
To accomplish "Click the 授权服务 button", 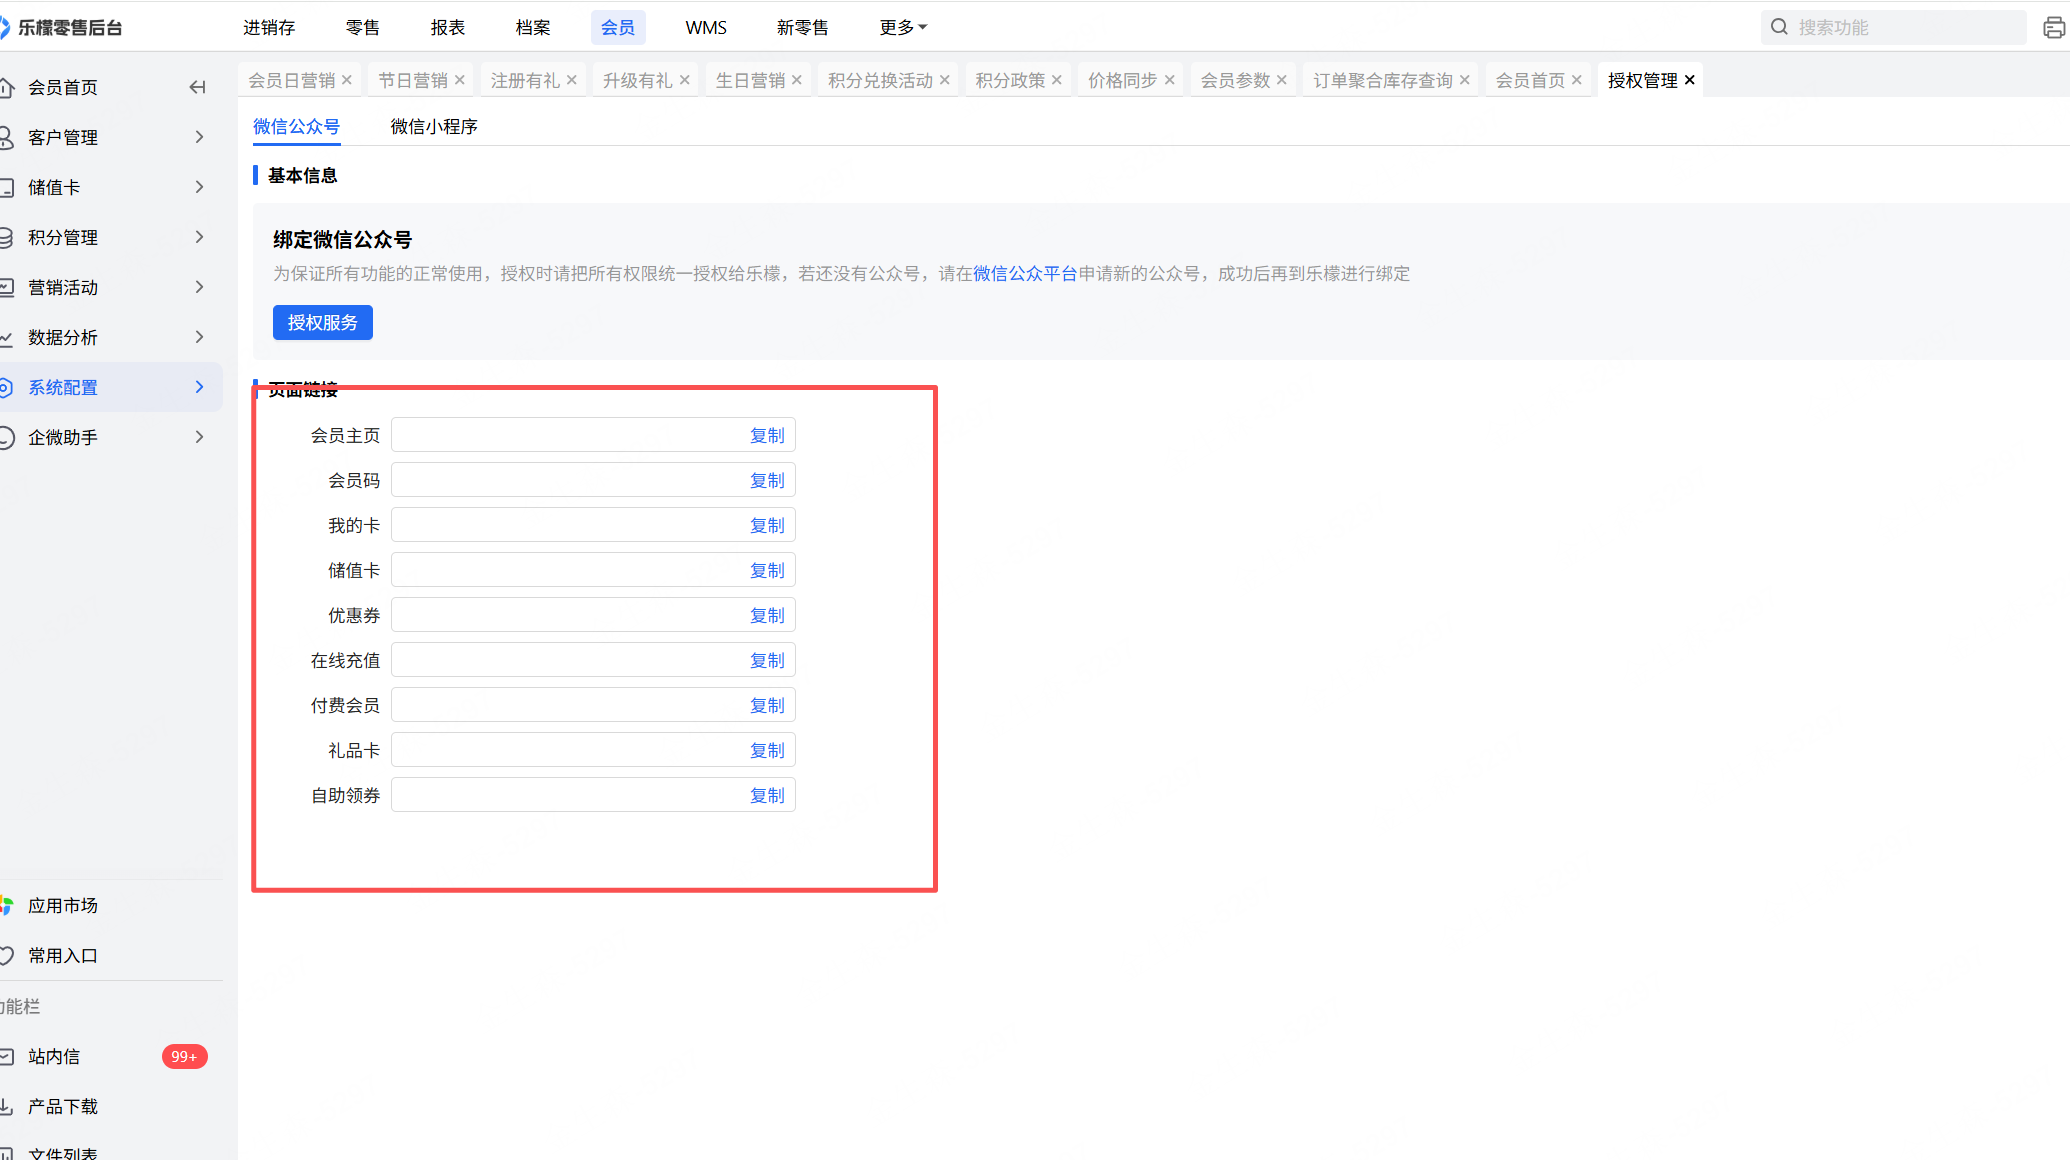I will pos(322,322).
